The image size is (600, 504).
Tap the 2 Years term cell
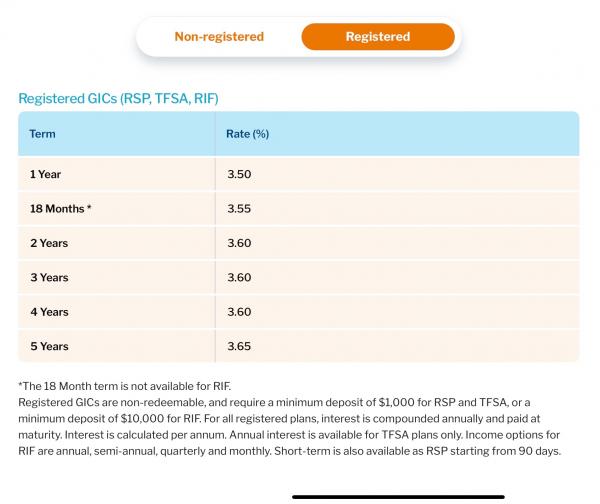pos(49,243)
